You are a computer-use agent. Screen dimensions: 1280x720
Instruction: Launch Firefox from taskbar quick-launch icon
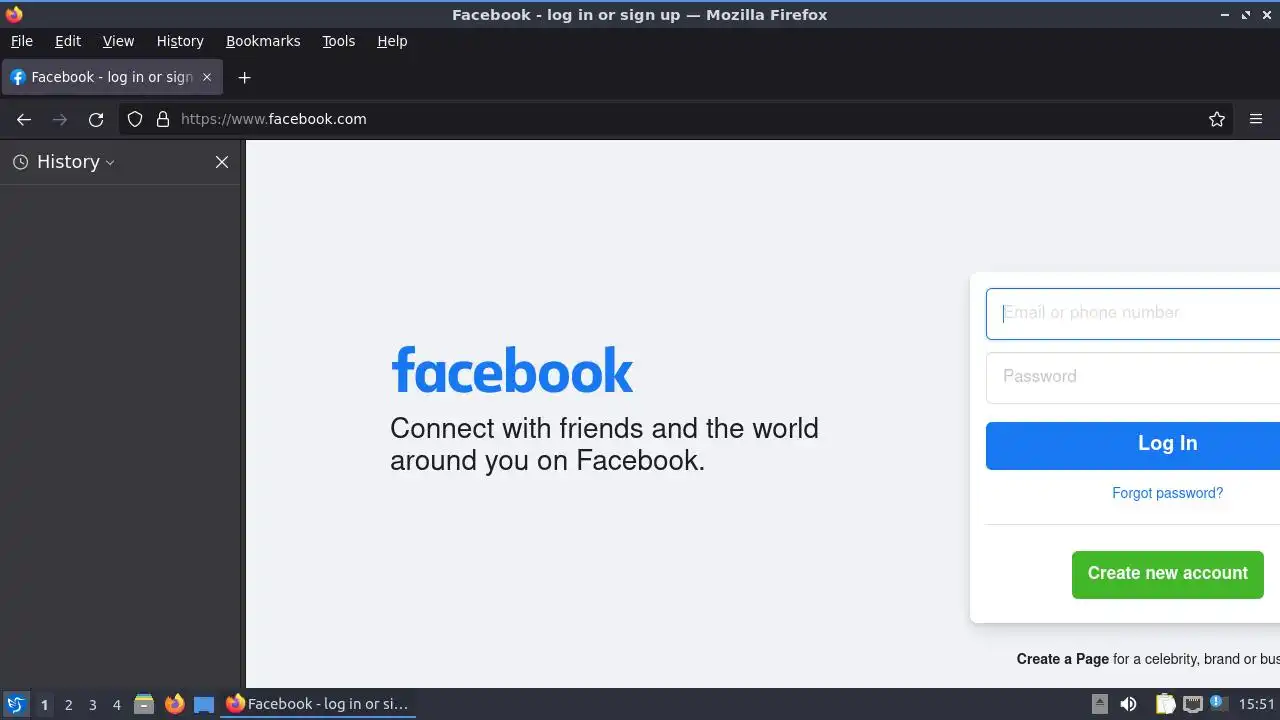coord(174,704)
